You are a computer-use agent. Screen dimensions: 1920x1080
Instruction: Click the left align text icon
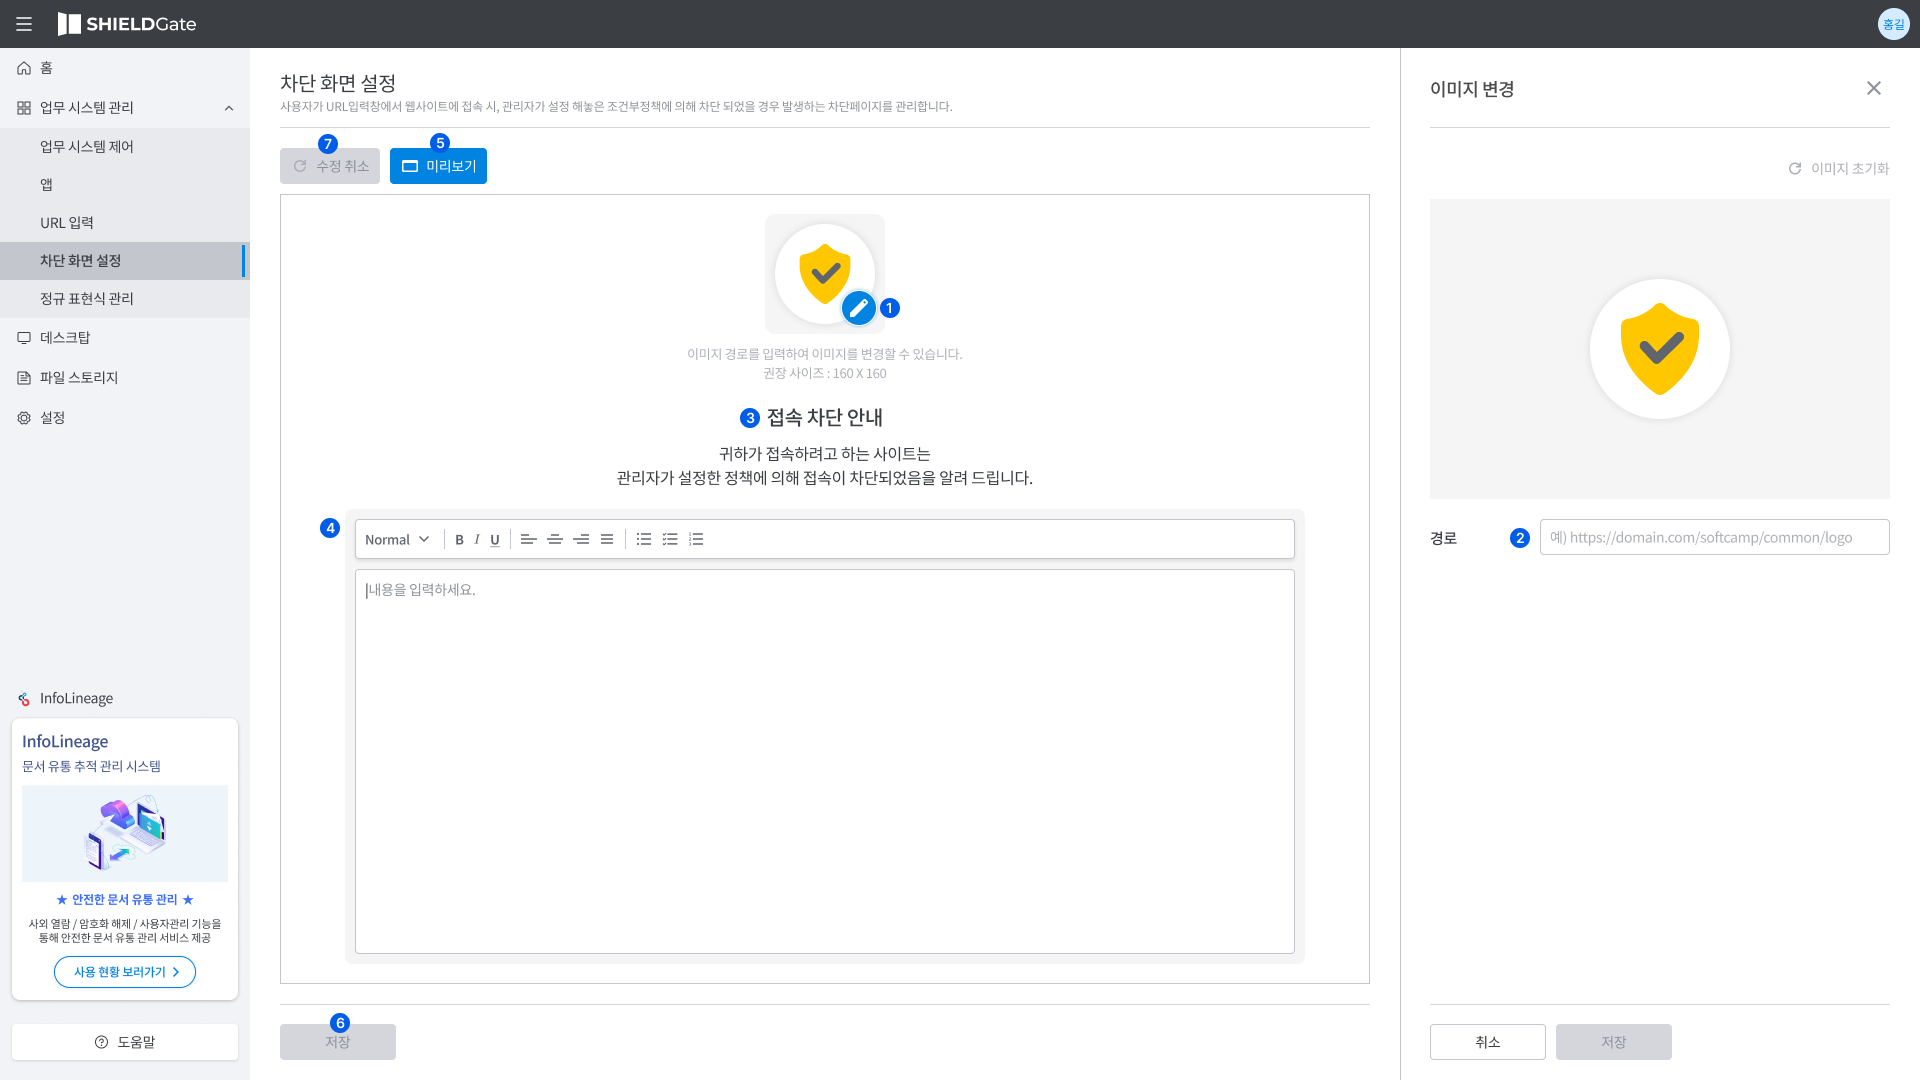(529, 539)
